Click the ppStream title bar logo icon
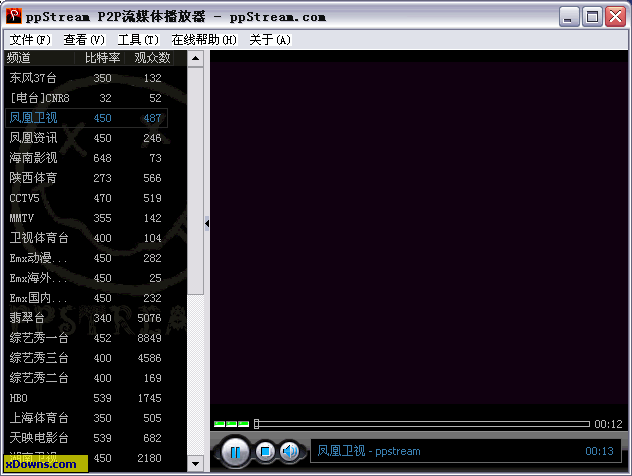The width and height of the screenshot is (632, 476). pyautogui.click(x=14, y=15)
